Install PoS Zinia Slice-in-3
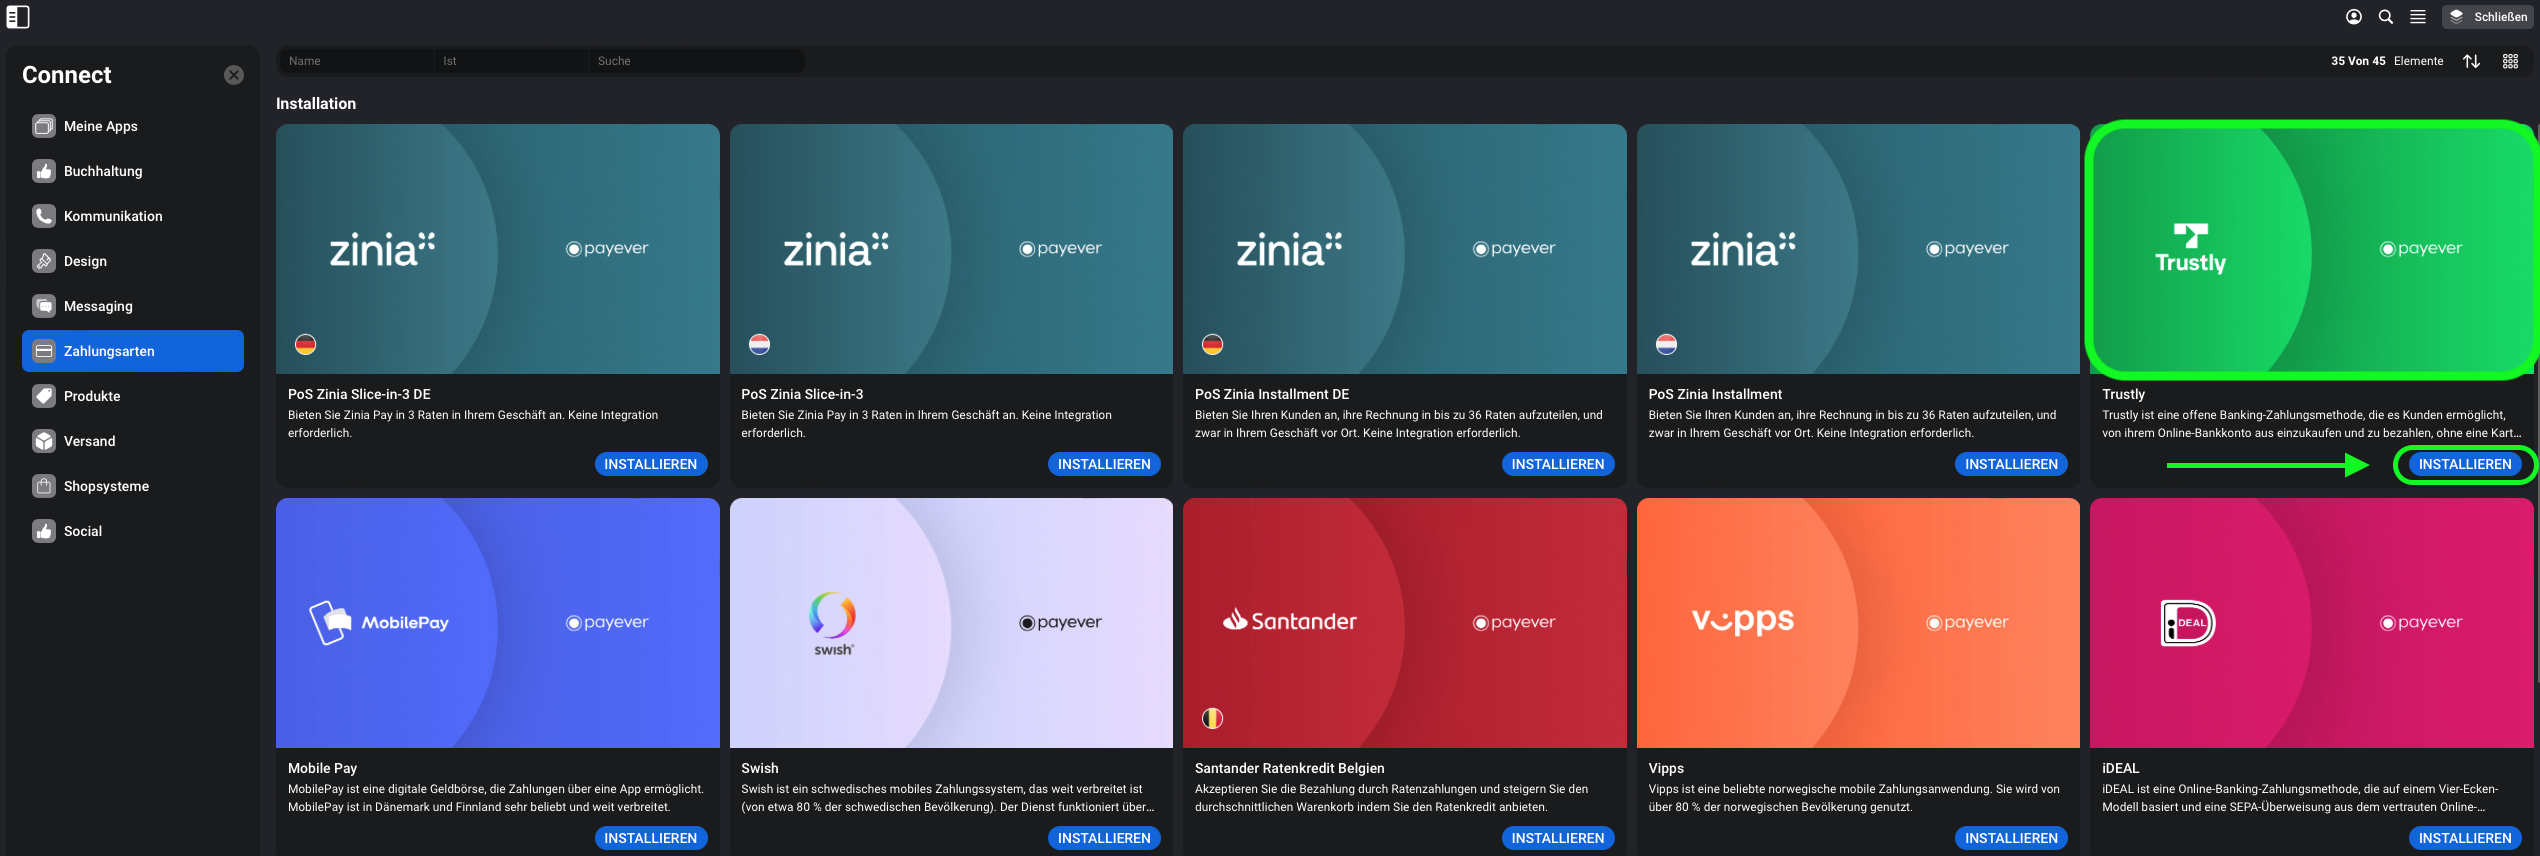 click(x=1104, y=464)
